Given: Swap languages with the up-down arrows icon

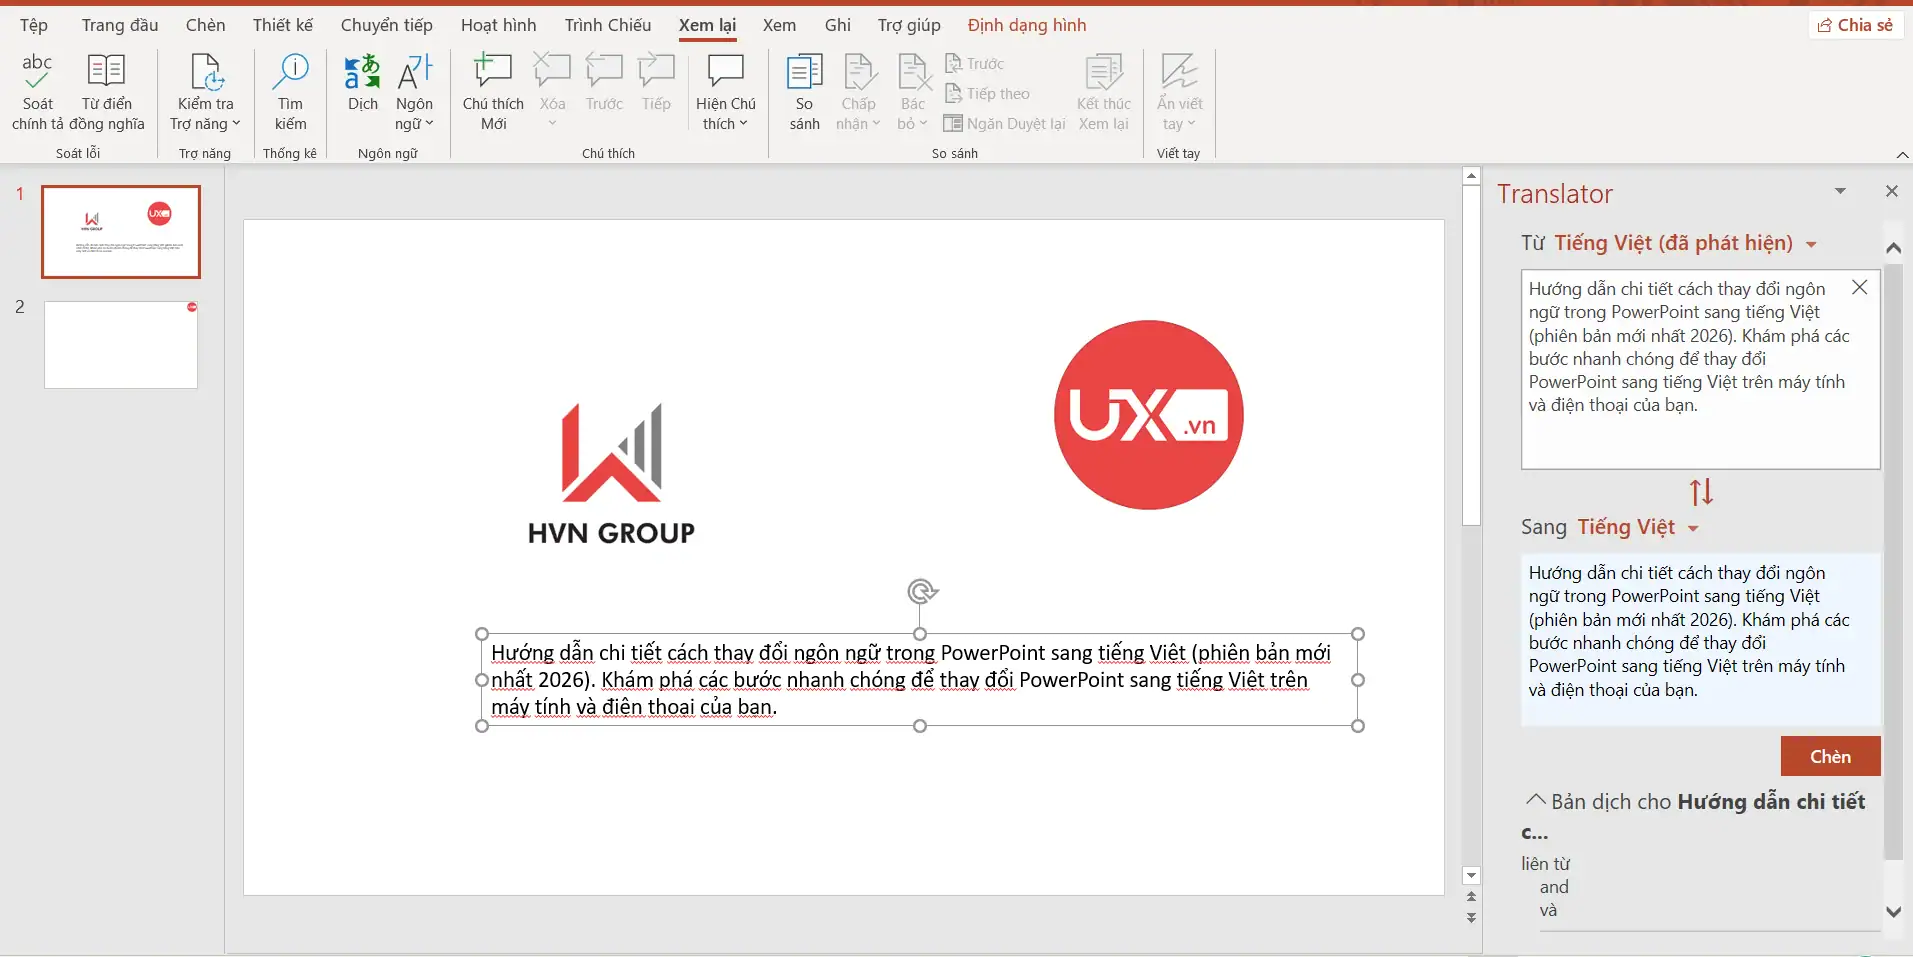Looking at the screenshot, I should 1701,492.
